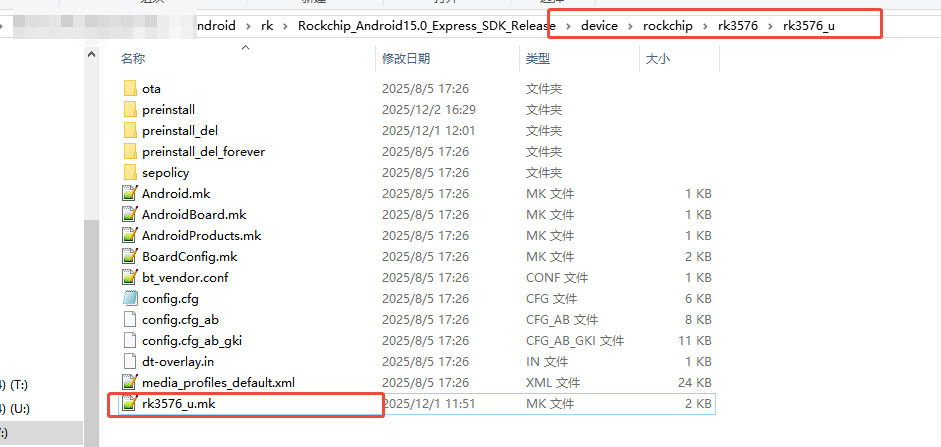
Task: Select the config.cfg notepad icon
Action: pos(130,299)
